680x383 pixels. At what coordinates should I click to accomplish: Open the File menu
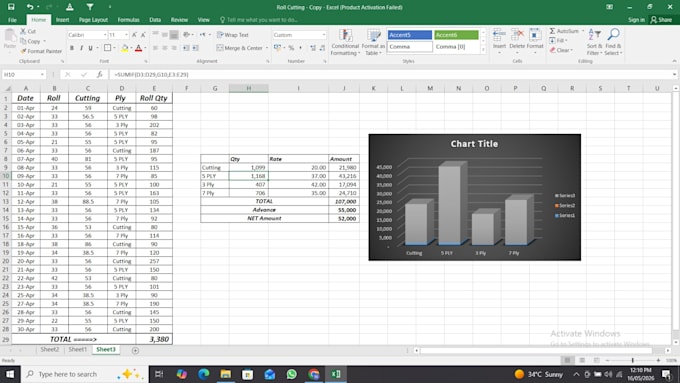coord(12,20)
